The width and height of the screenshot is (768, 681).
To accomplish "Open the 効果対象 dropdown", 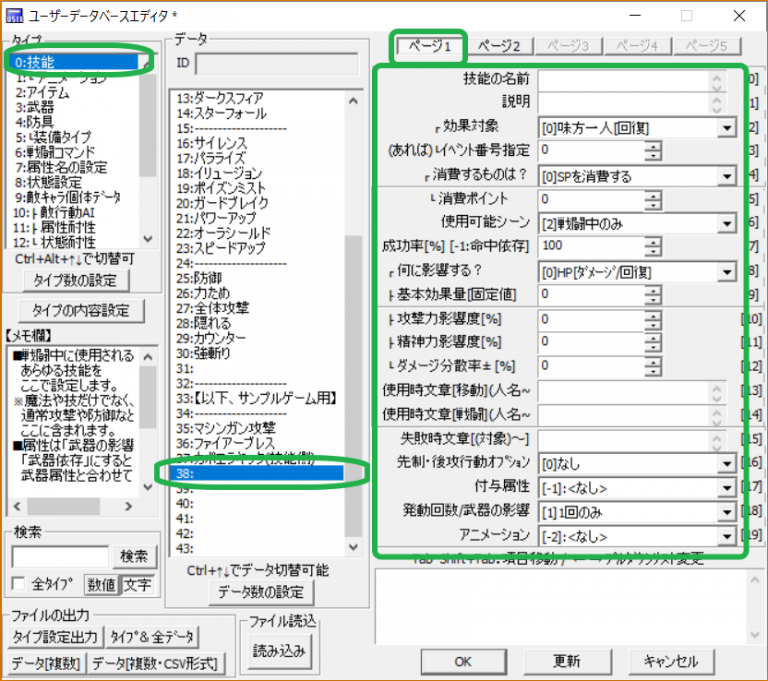I will click(726, 128).
